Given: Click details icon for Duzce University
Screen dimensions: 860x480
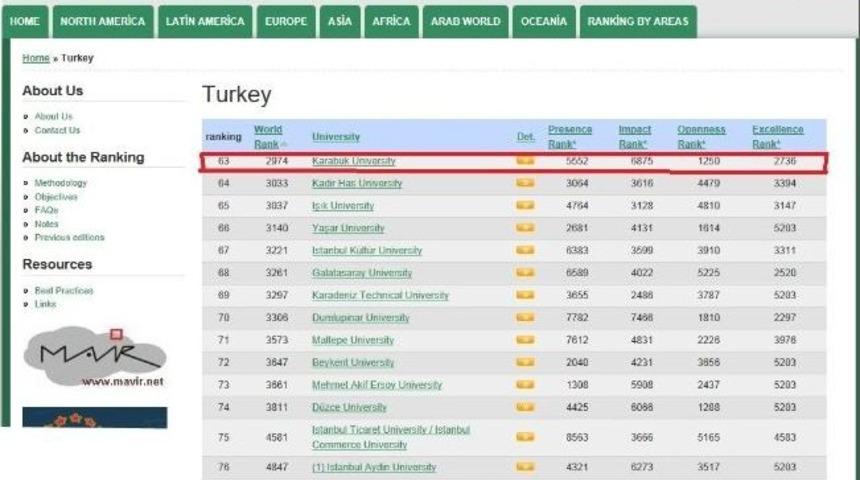Looking at the screenshot, I should (525, 407).
